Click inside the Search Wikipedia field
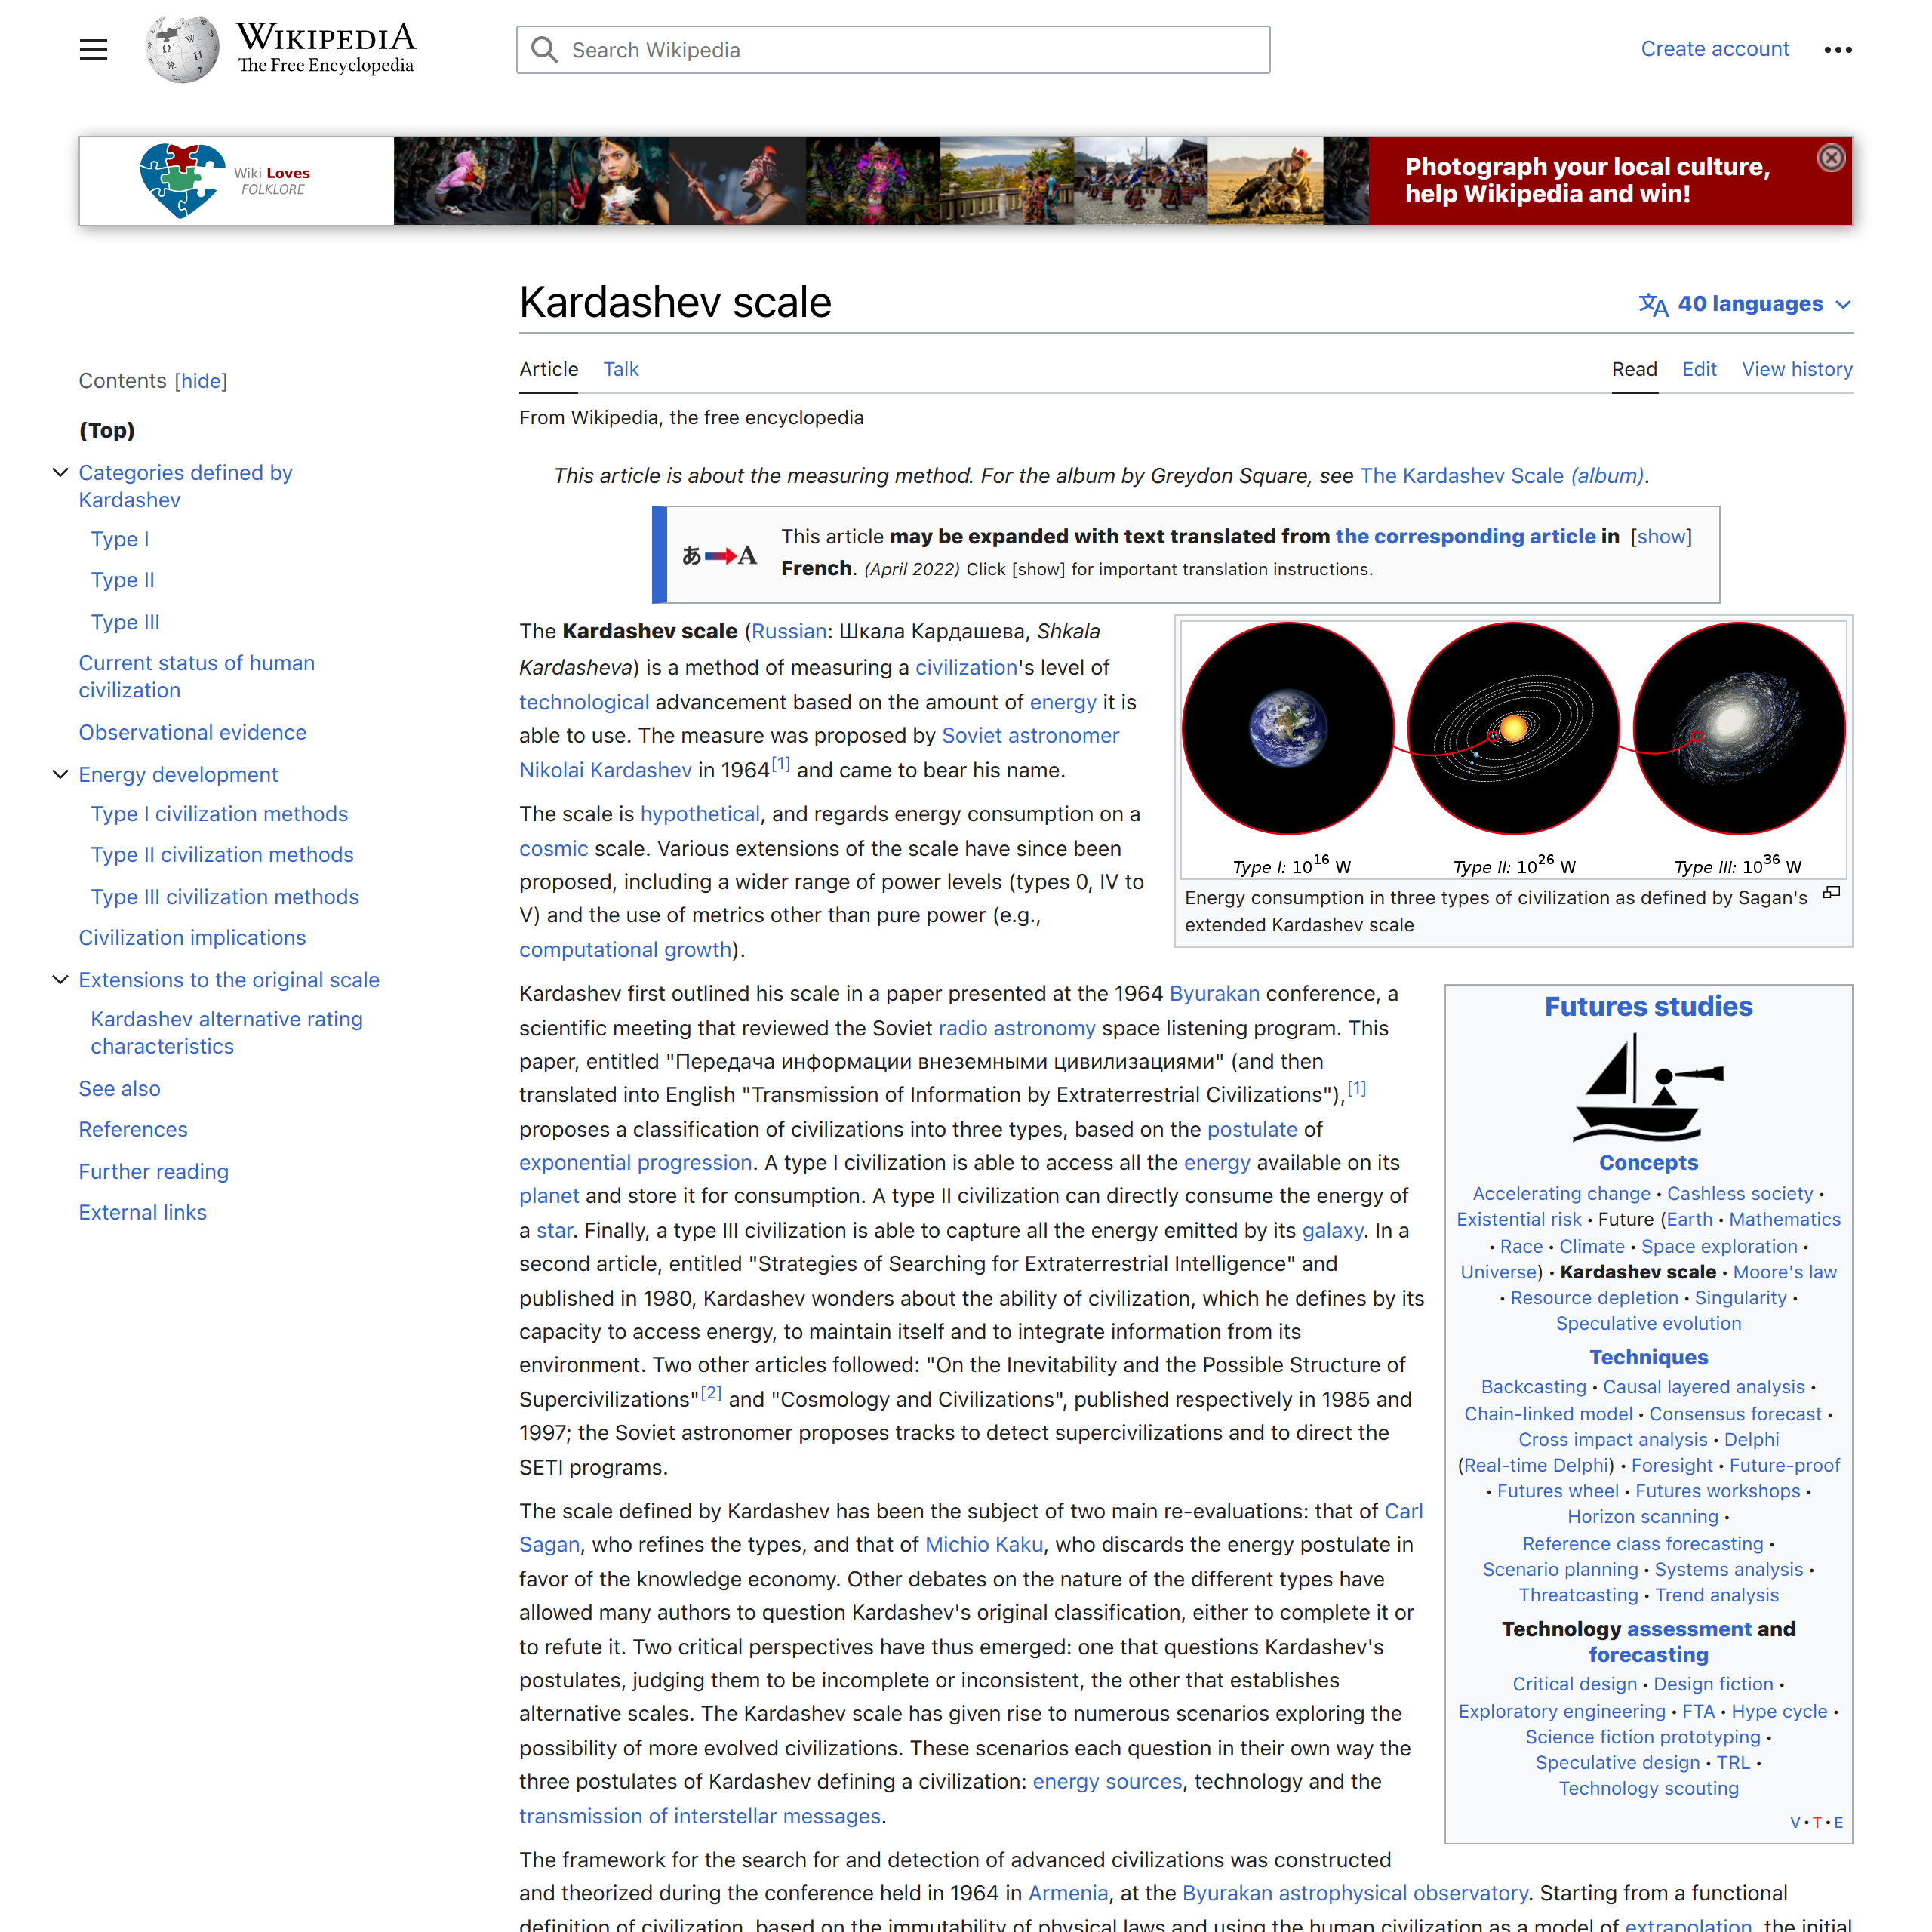 click(x=893, y=50)
